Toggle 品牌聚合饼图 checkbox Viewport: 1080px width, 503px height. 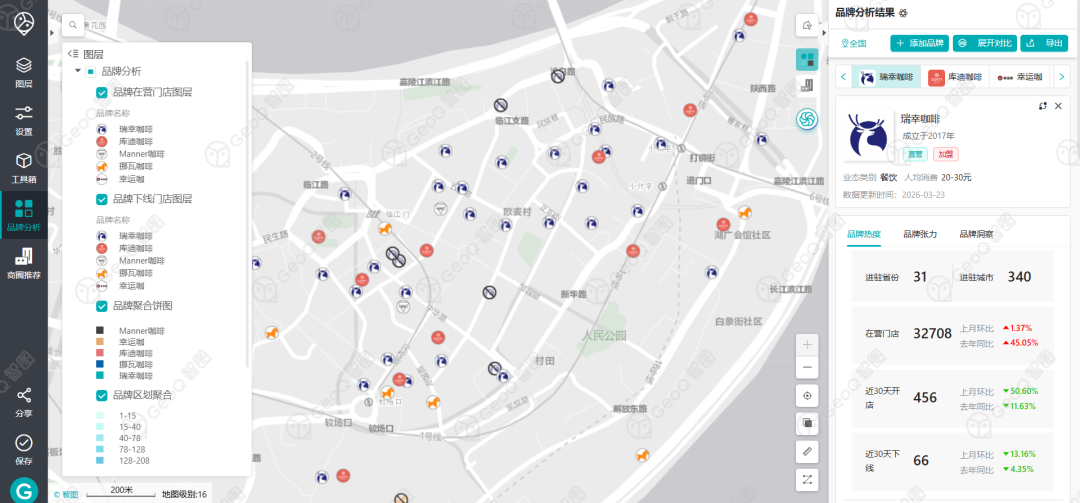tap(101, 306)
